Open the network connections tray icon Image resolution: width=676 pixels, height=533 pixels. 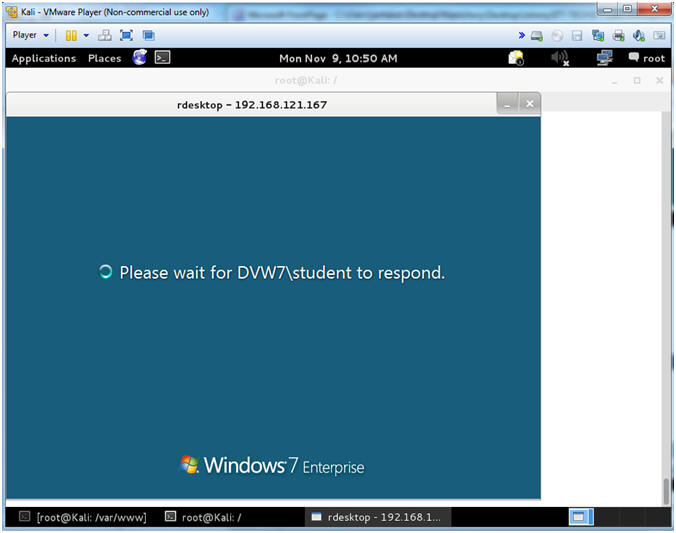[x=604, y=58]
